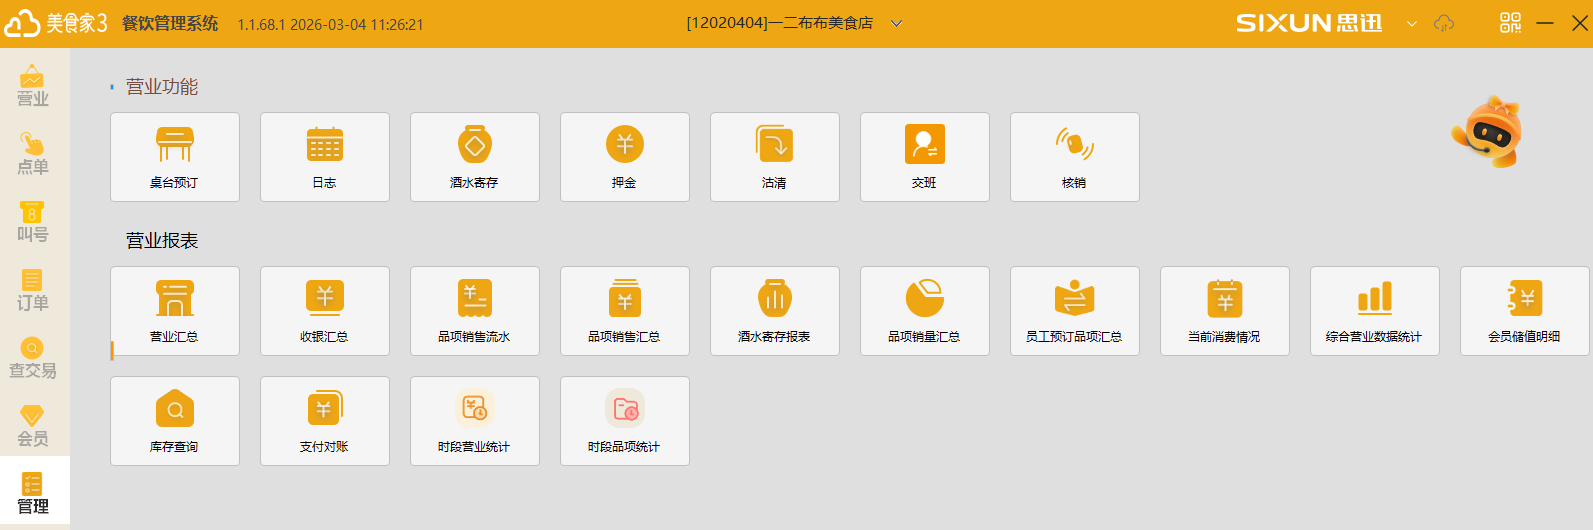
Task: Open the 日志 log calendar icon
Action: pyautogui.click(x=324, y=146)
